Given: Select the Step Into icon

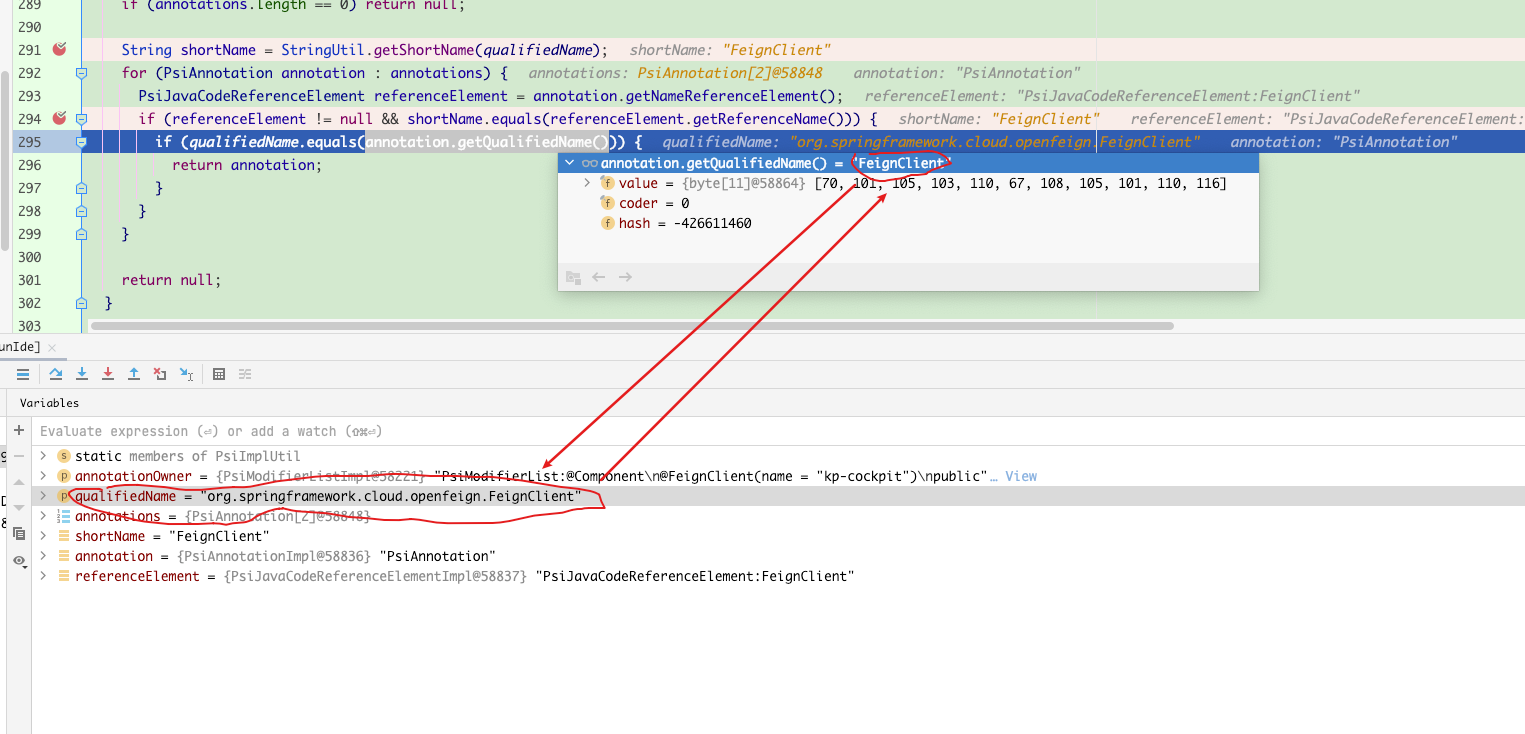Looking at the screenshot, I should pos(82,374).
